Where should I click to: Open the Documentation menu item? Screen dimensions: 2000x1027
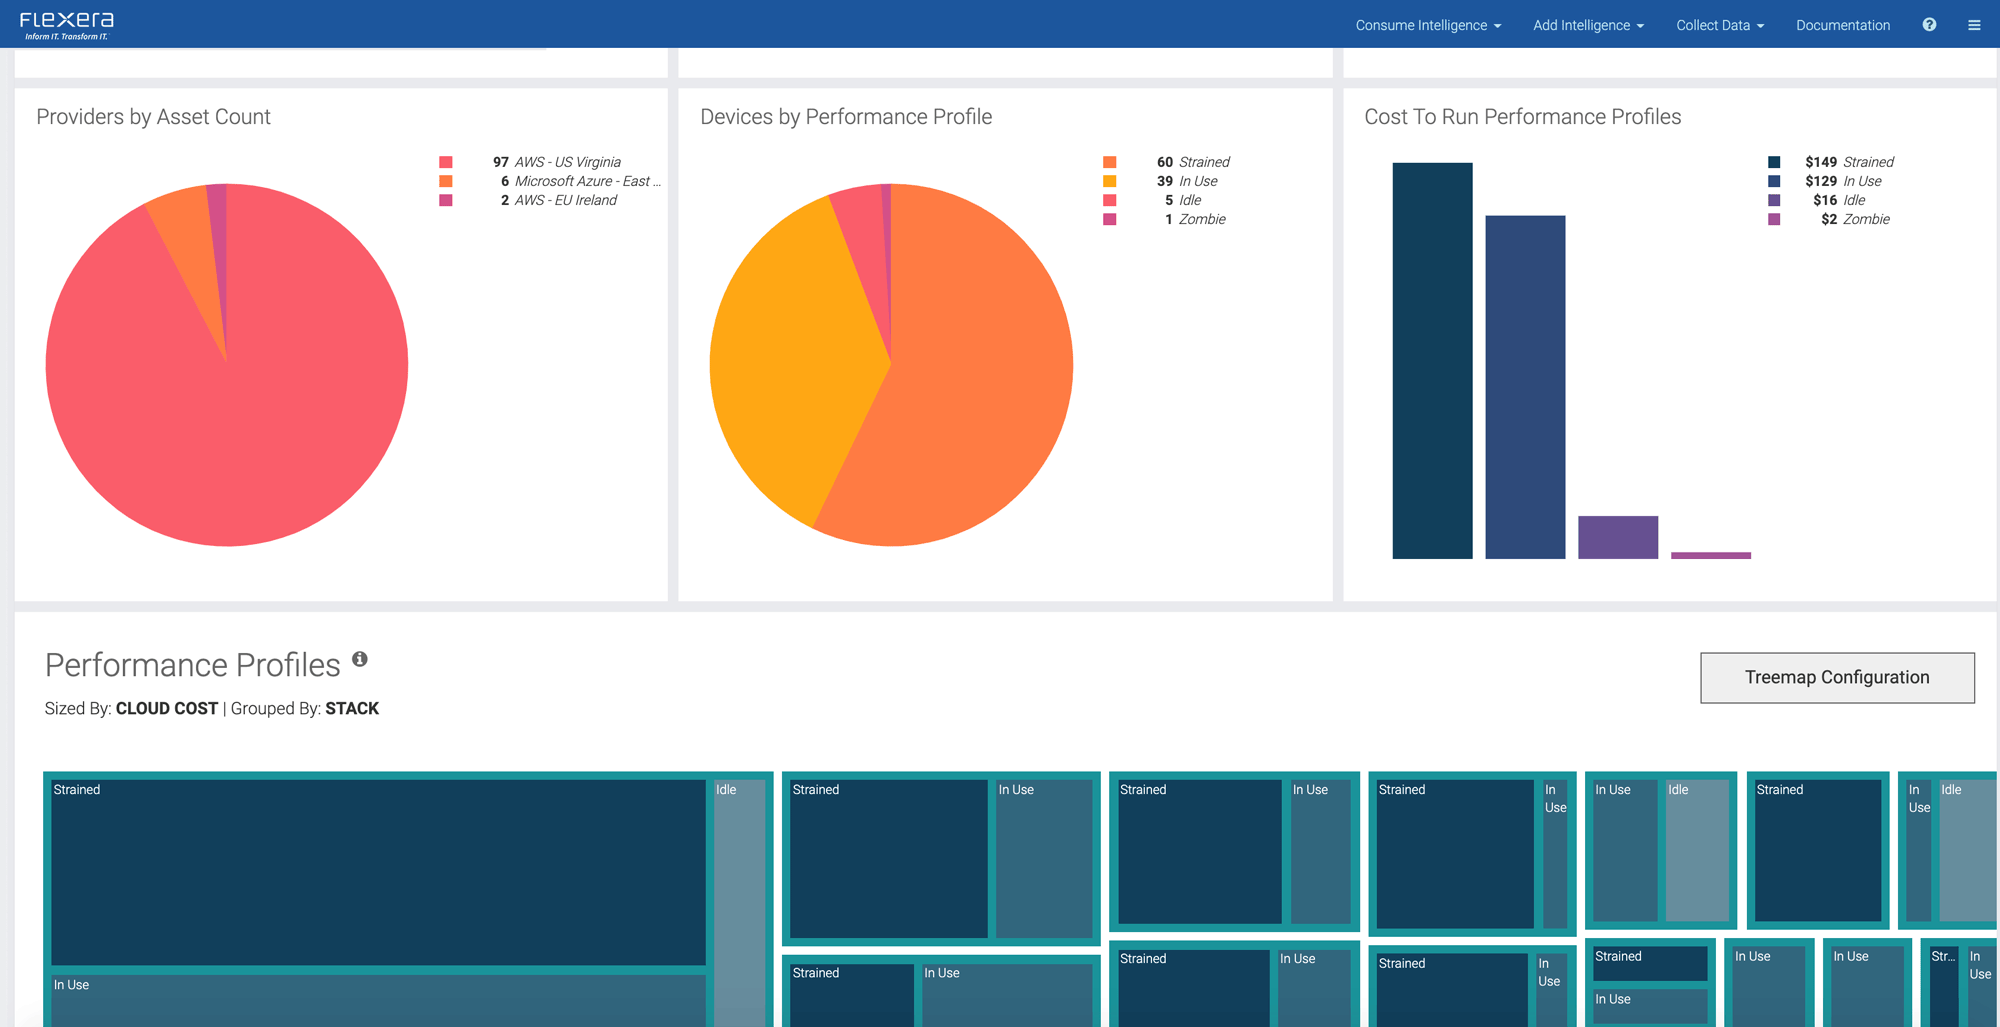[x=1842, y=25]
